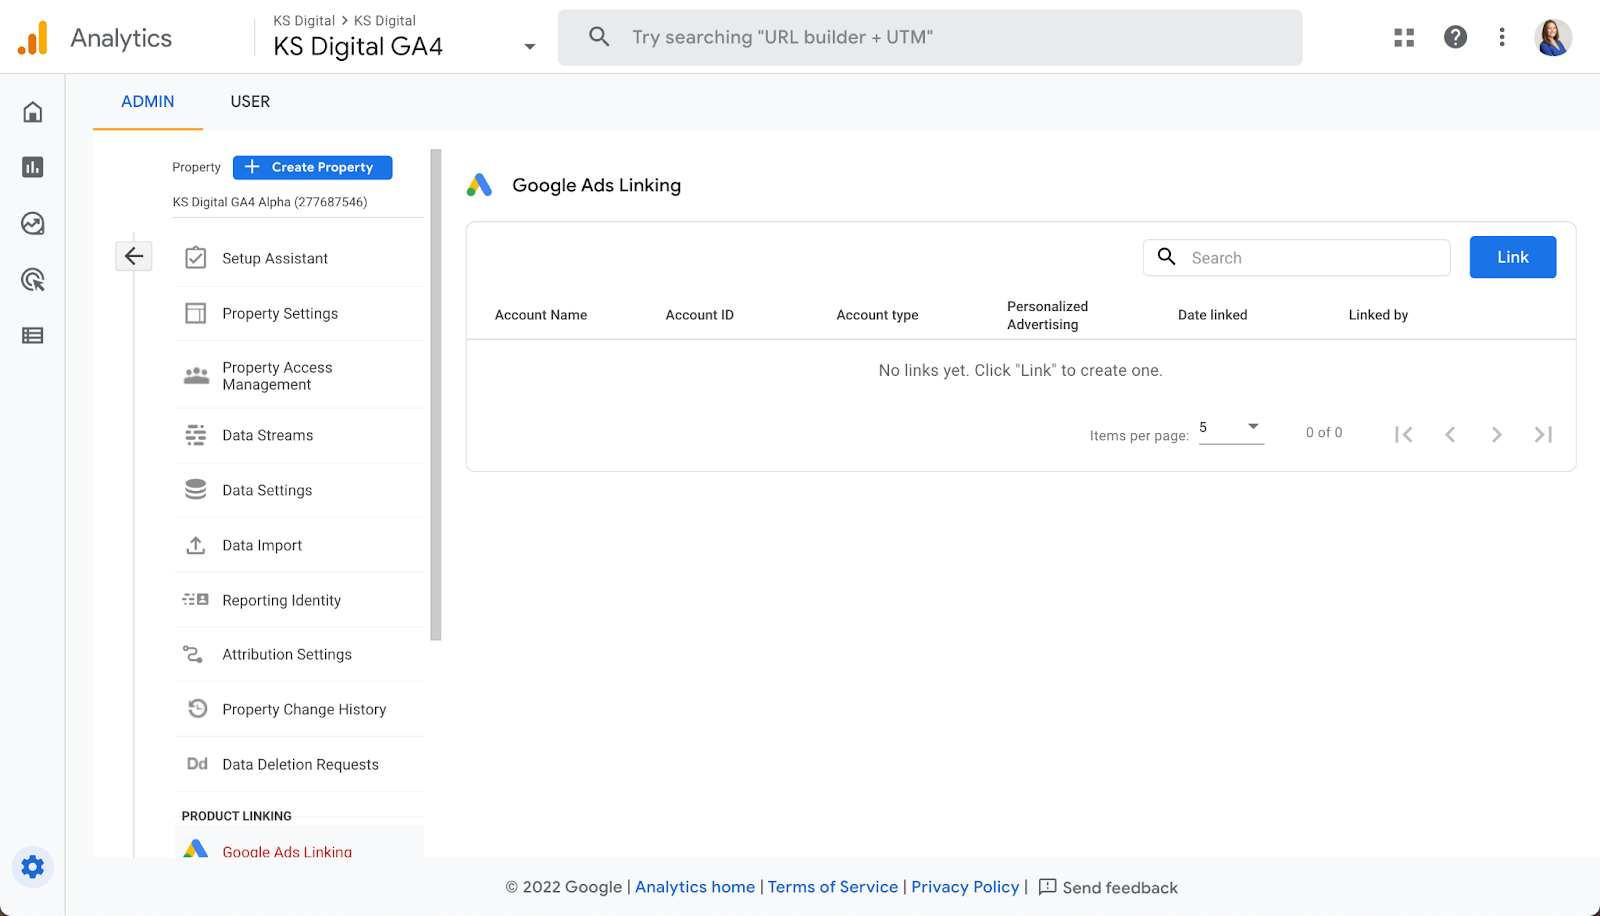Open Configure table icon in left sidebar
Screen dimensions: 1600x916
click(x=33, y=336)
